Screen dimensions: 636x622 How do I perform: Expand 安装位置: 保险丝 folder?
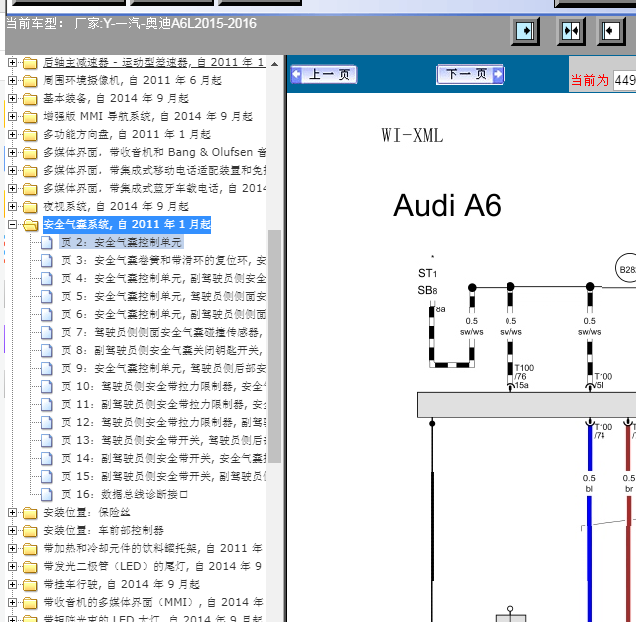[x=13, y=512]
